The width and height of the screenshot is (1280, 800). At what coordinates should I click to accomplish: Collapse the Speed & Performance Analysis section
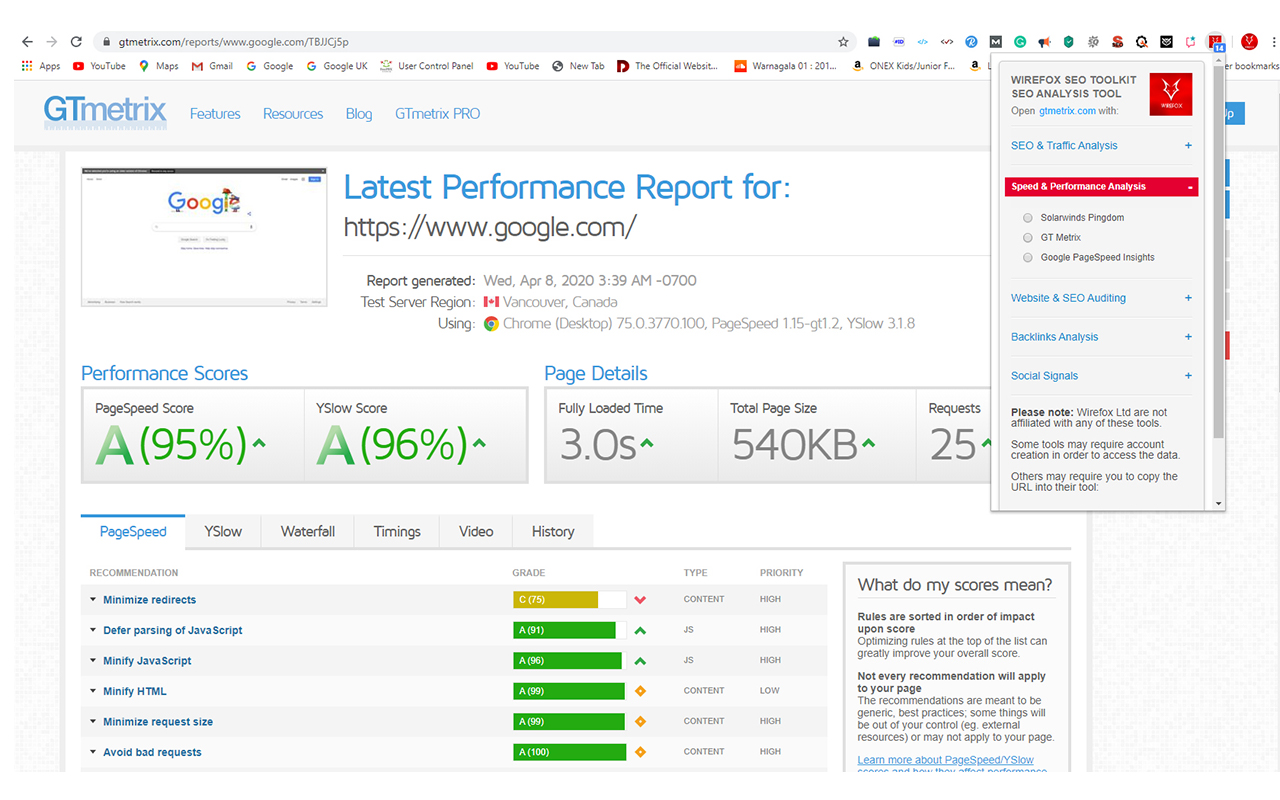[x=1101, y=186]
